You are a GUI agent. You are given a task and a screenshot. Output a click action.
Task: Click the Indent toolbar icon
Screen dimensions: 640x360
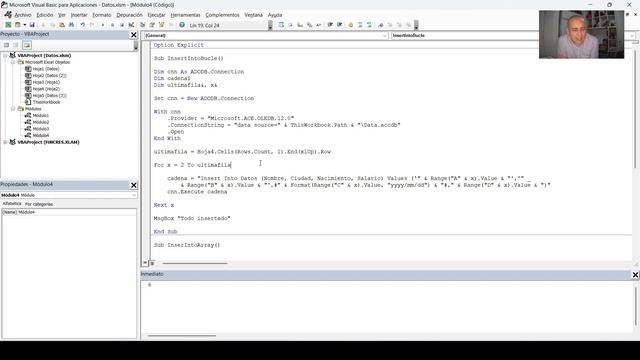click(330, 25)
